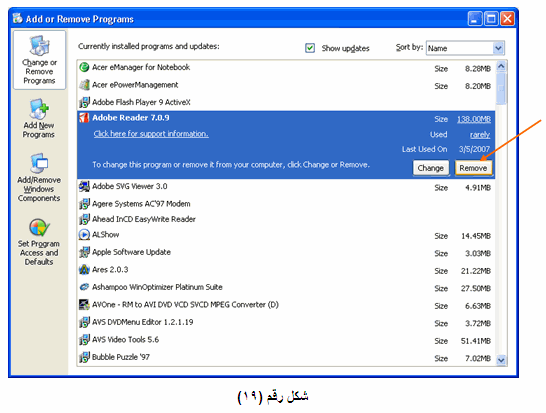Screen dimensions: 546x413
Task: Click the program list scrollbar thumb
Action: tap(501, 88)
